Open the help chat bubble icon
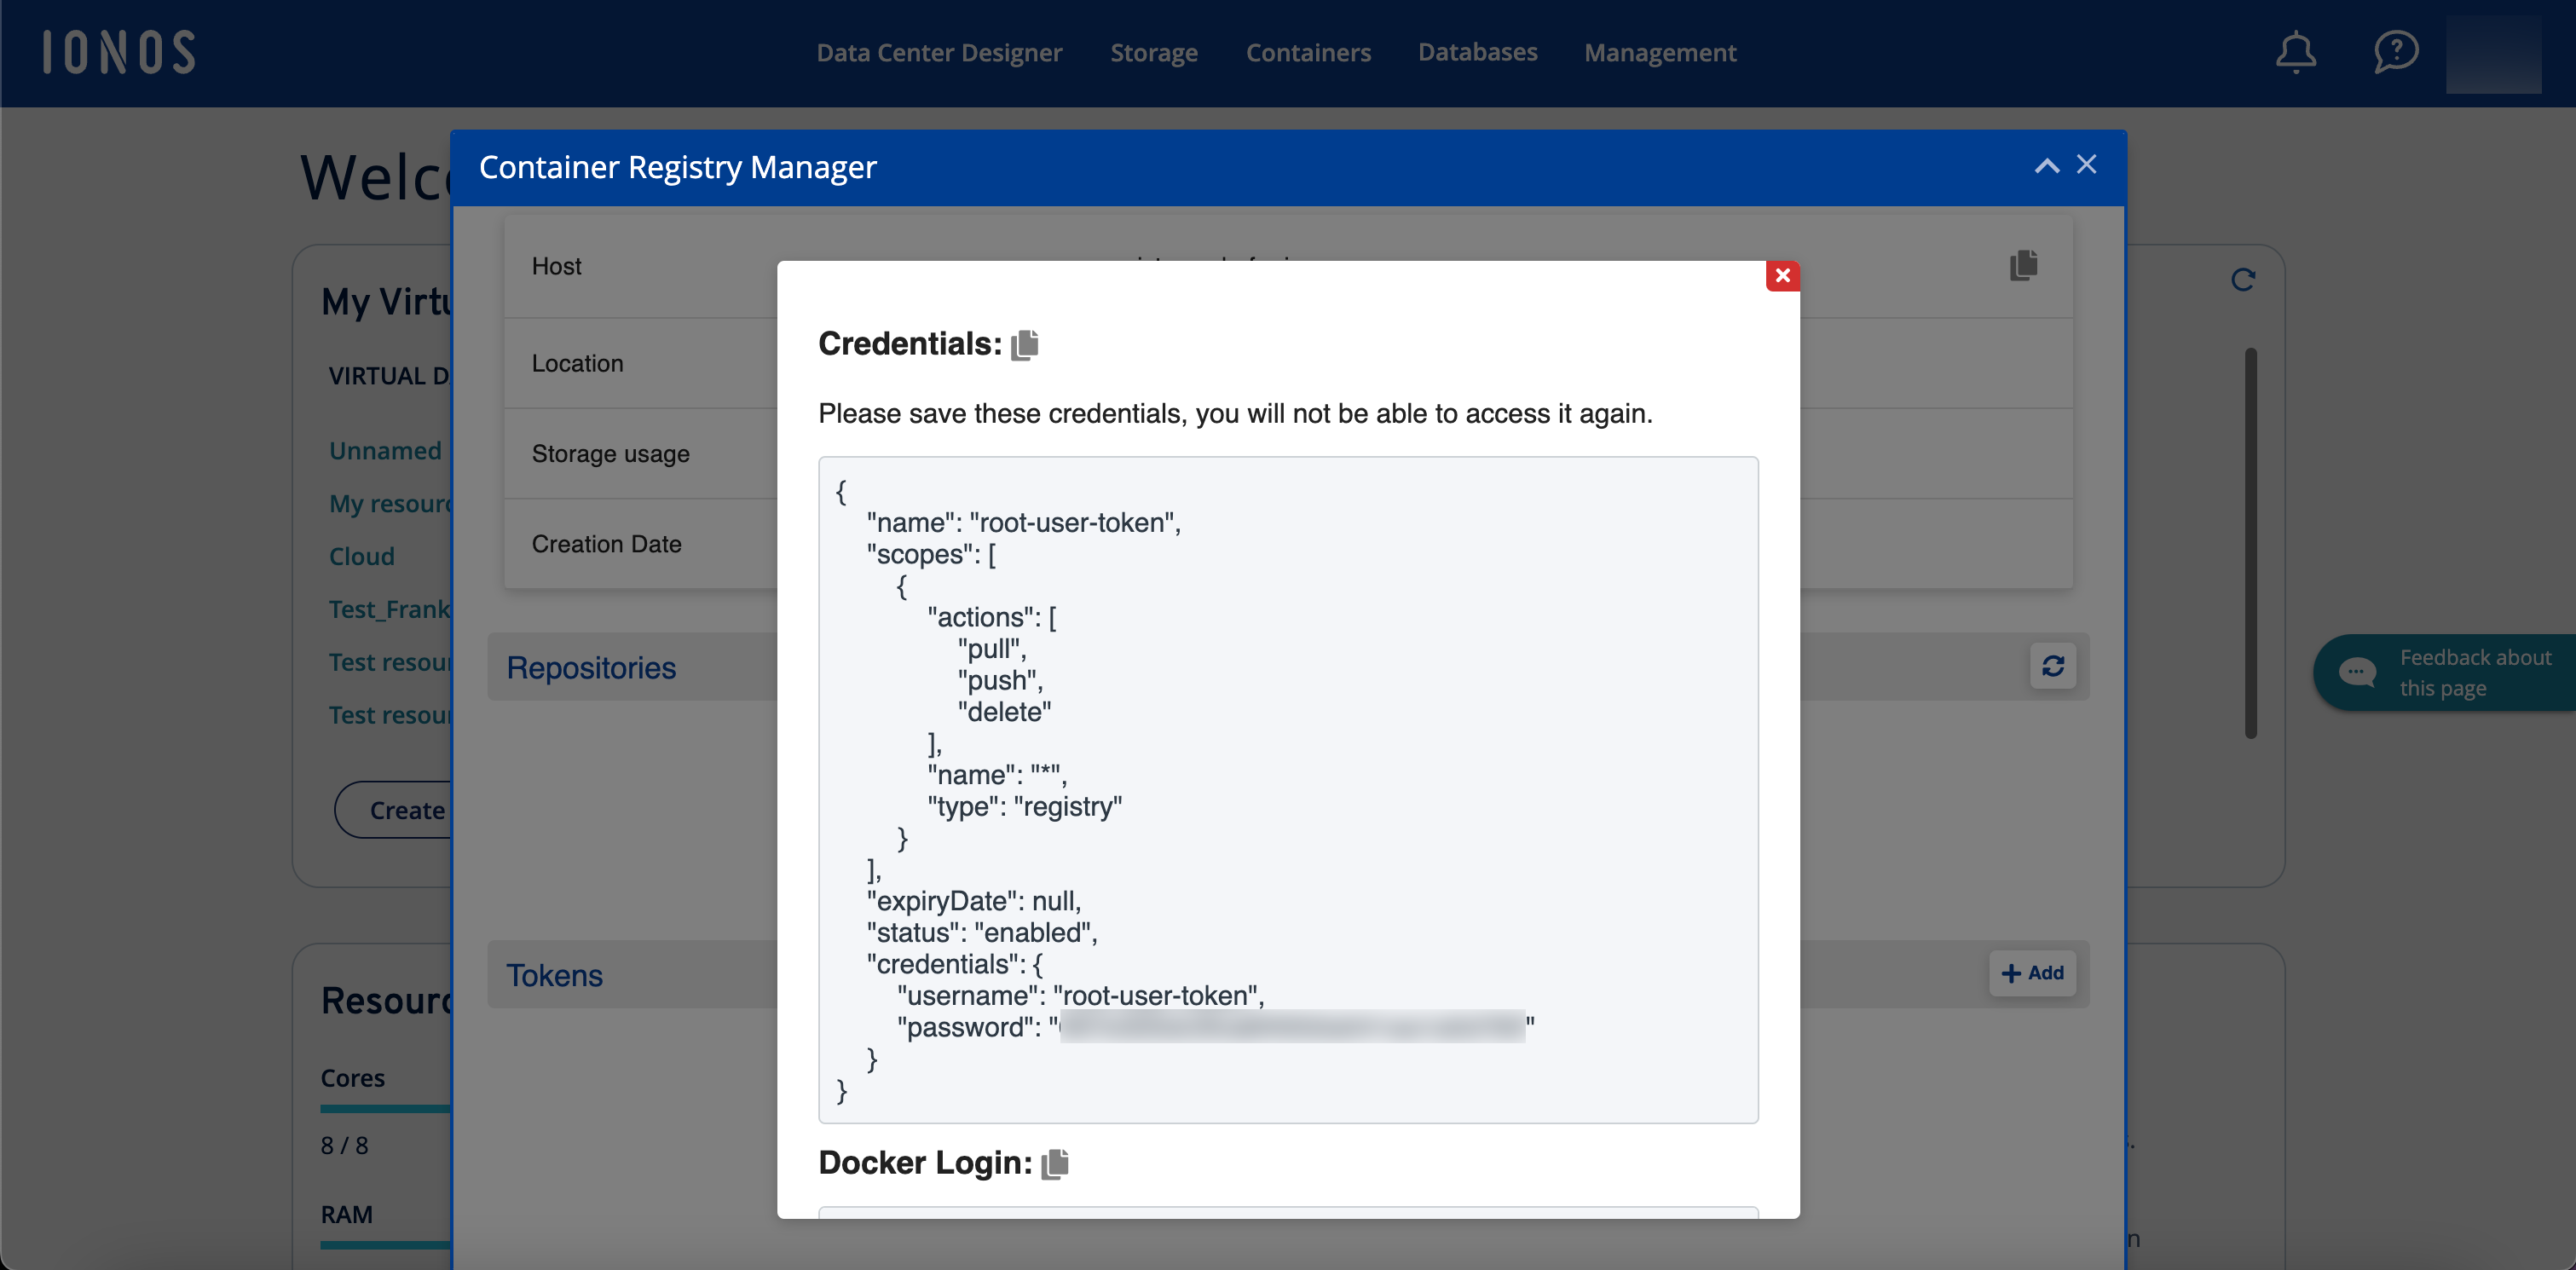 tap(2395, 52)
